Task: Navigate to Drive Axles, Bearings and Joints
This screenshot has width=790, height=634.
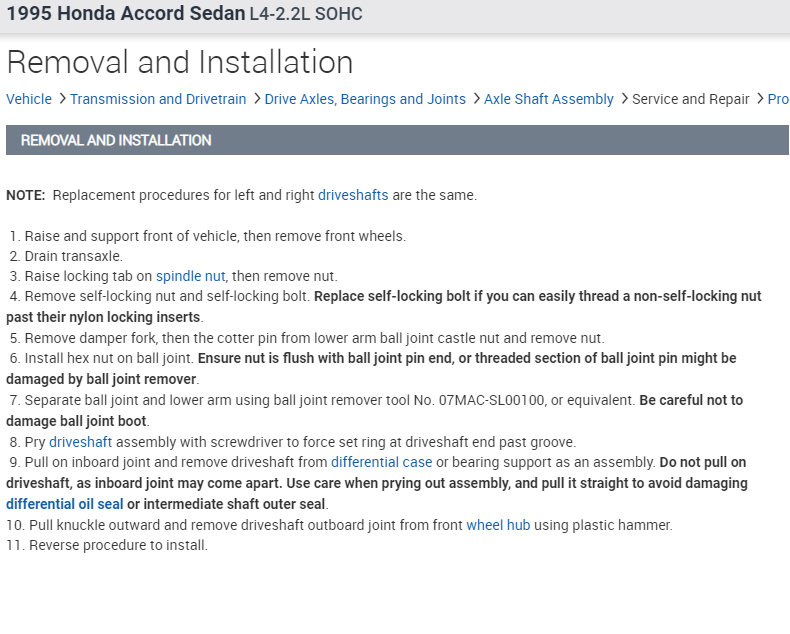Action: click(x=365, y=99)
